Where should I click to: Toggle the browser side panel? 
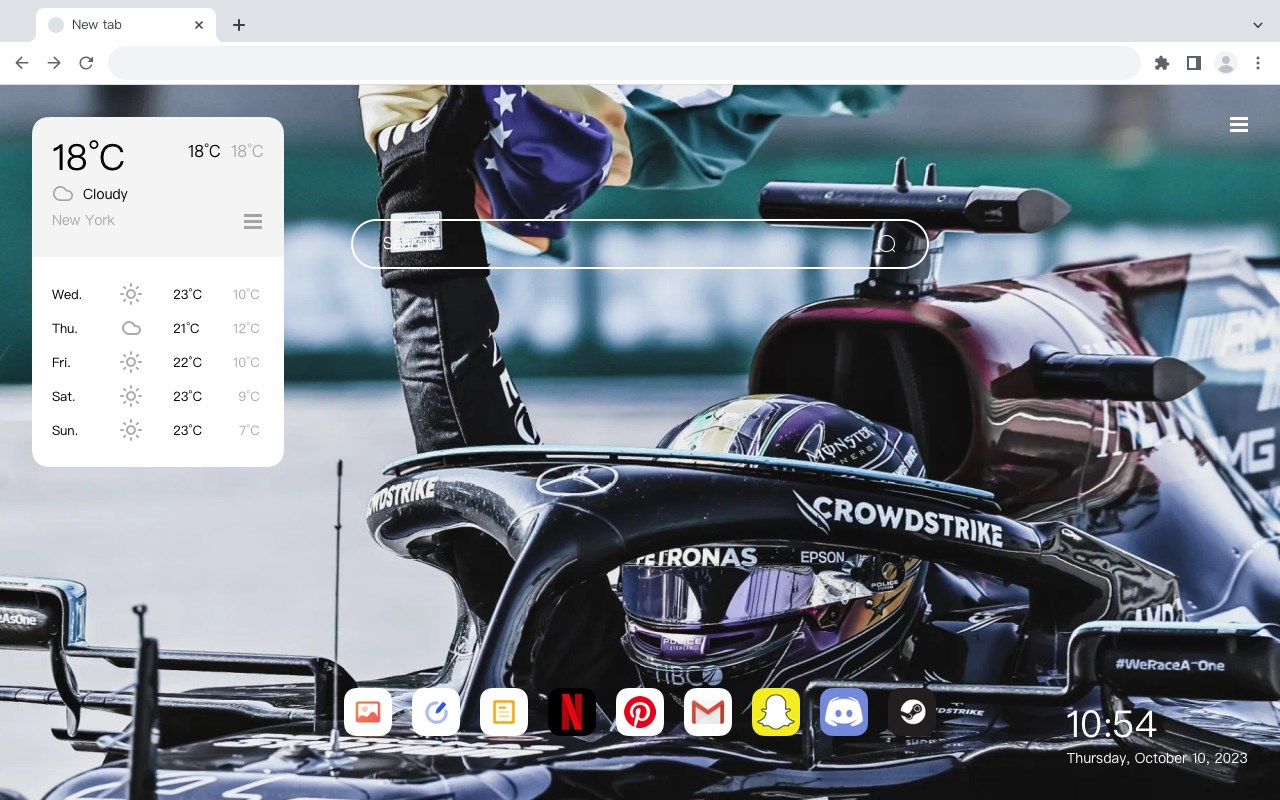[1193, 63]
